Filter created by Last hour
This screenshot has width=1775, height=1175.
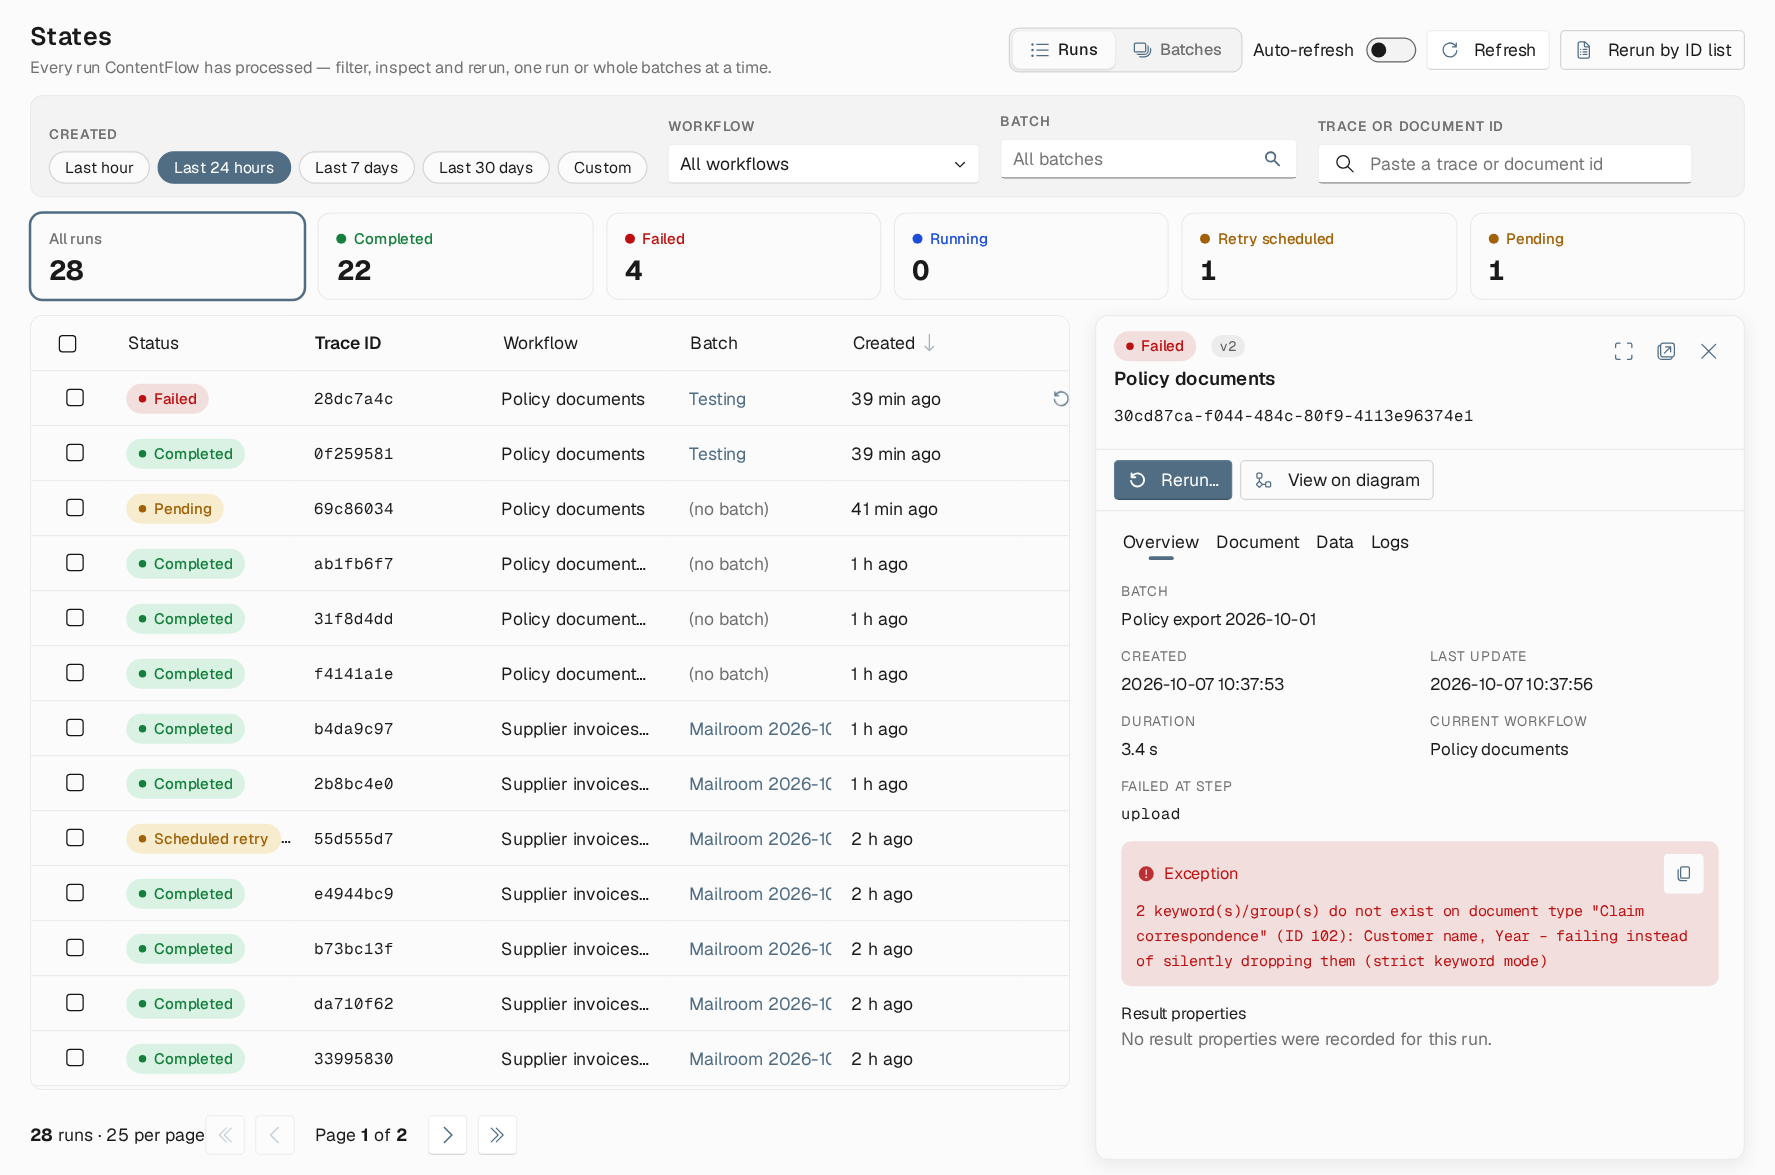pyautogui.click(x=99, y=168)
